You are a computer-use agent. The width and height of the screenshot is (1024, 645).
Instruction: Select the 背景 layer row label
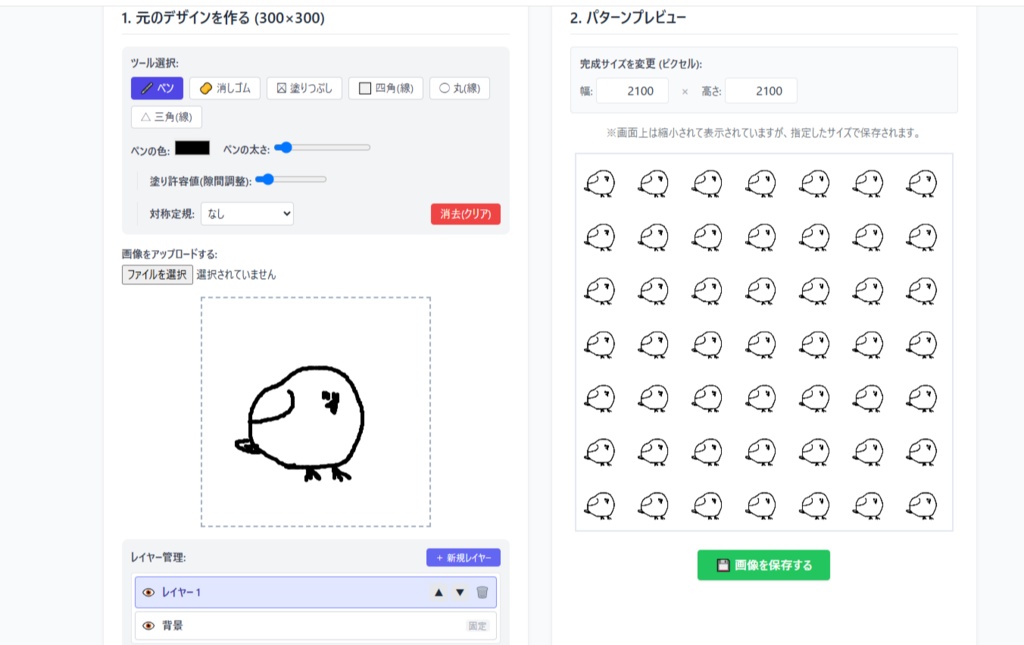tap(172, 625)
